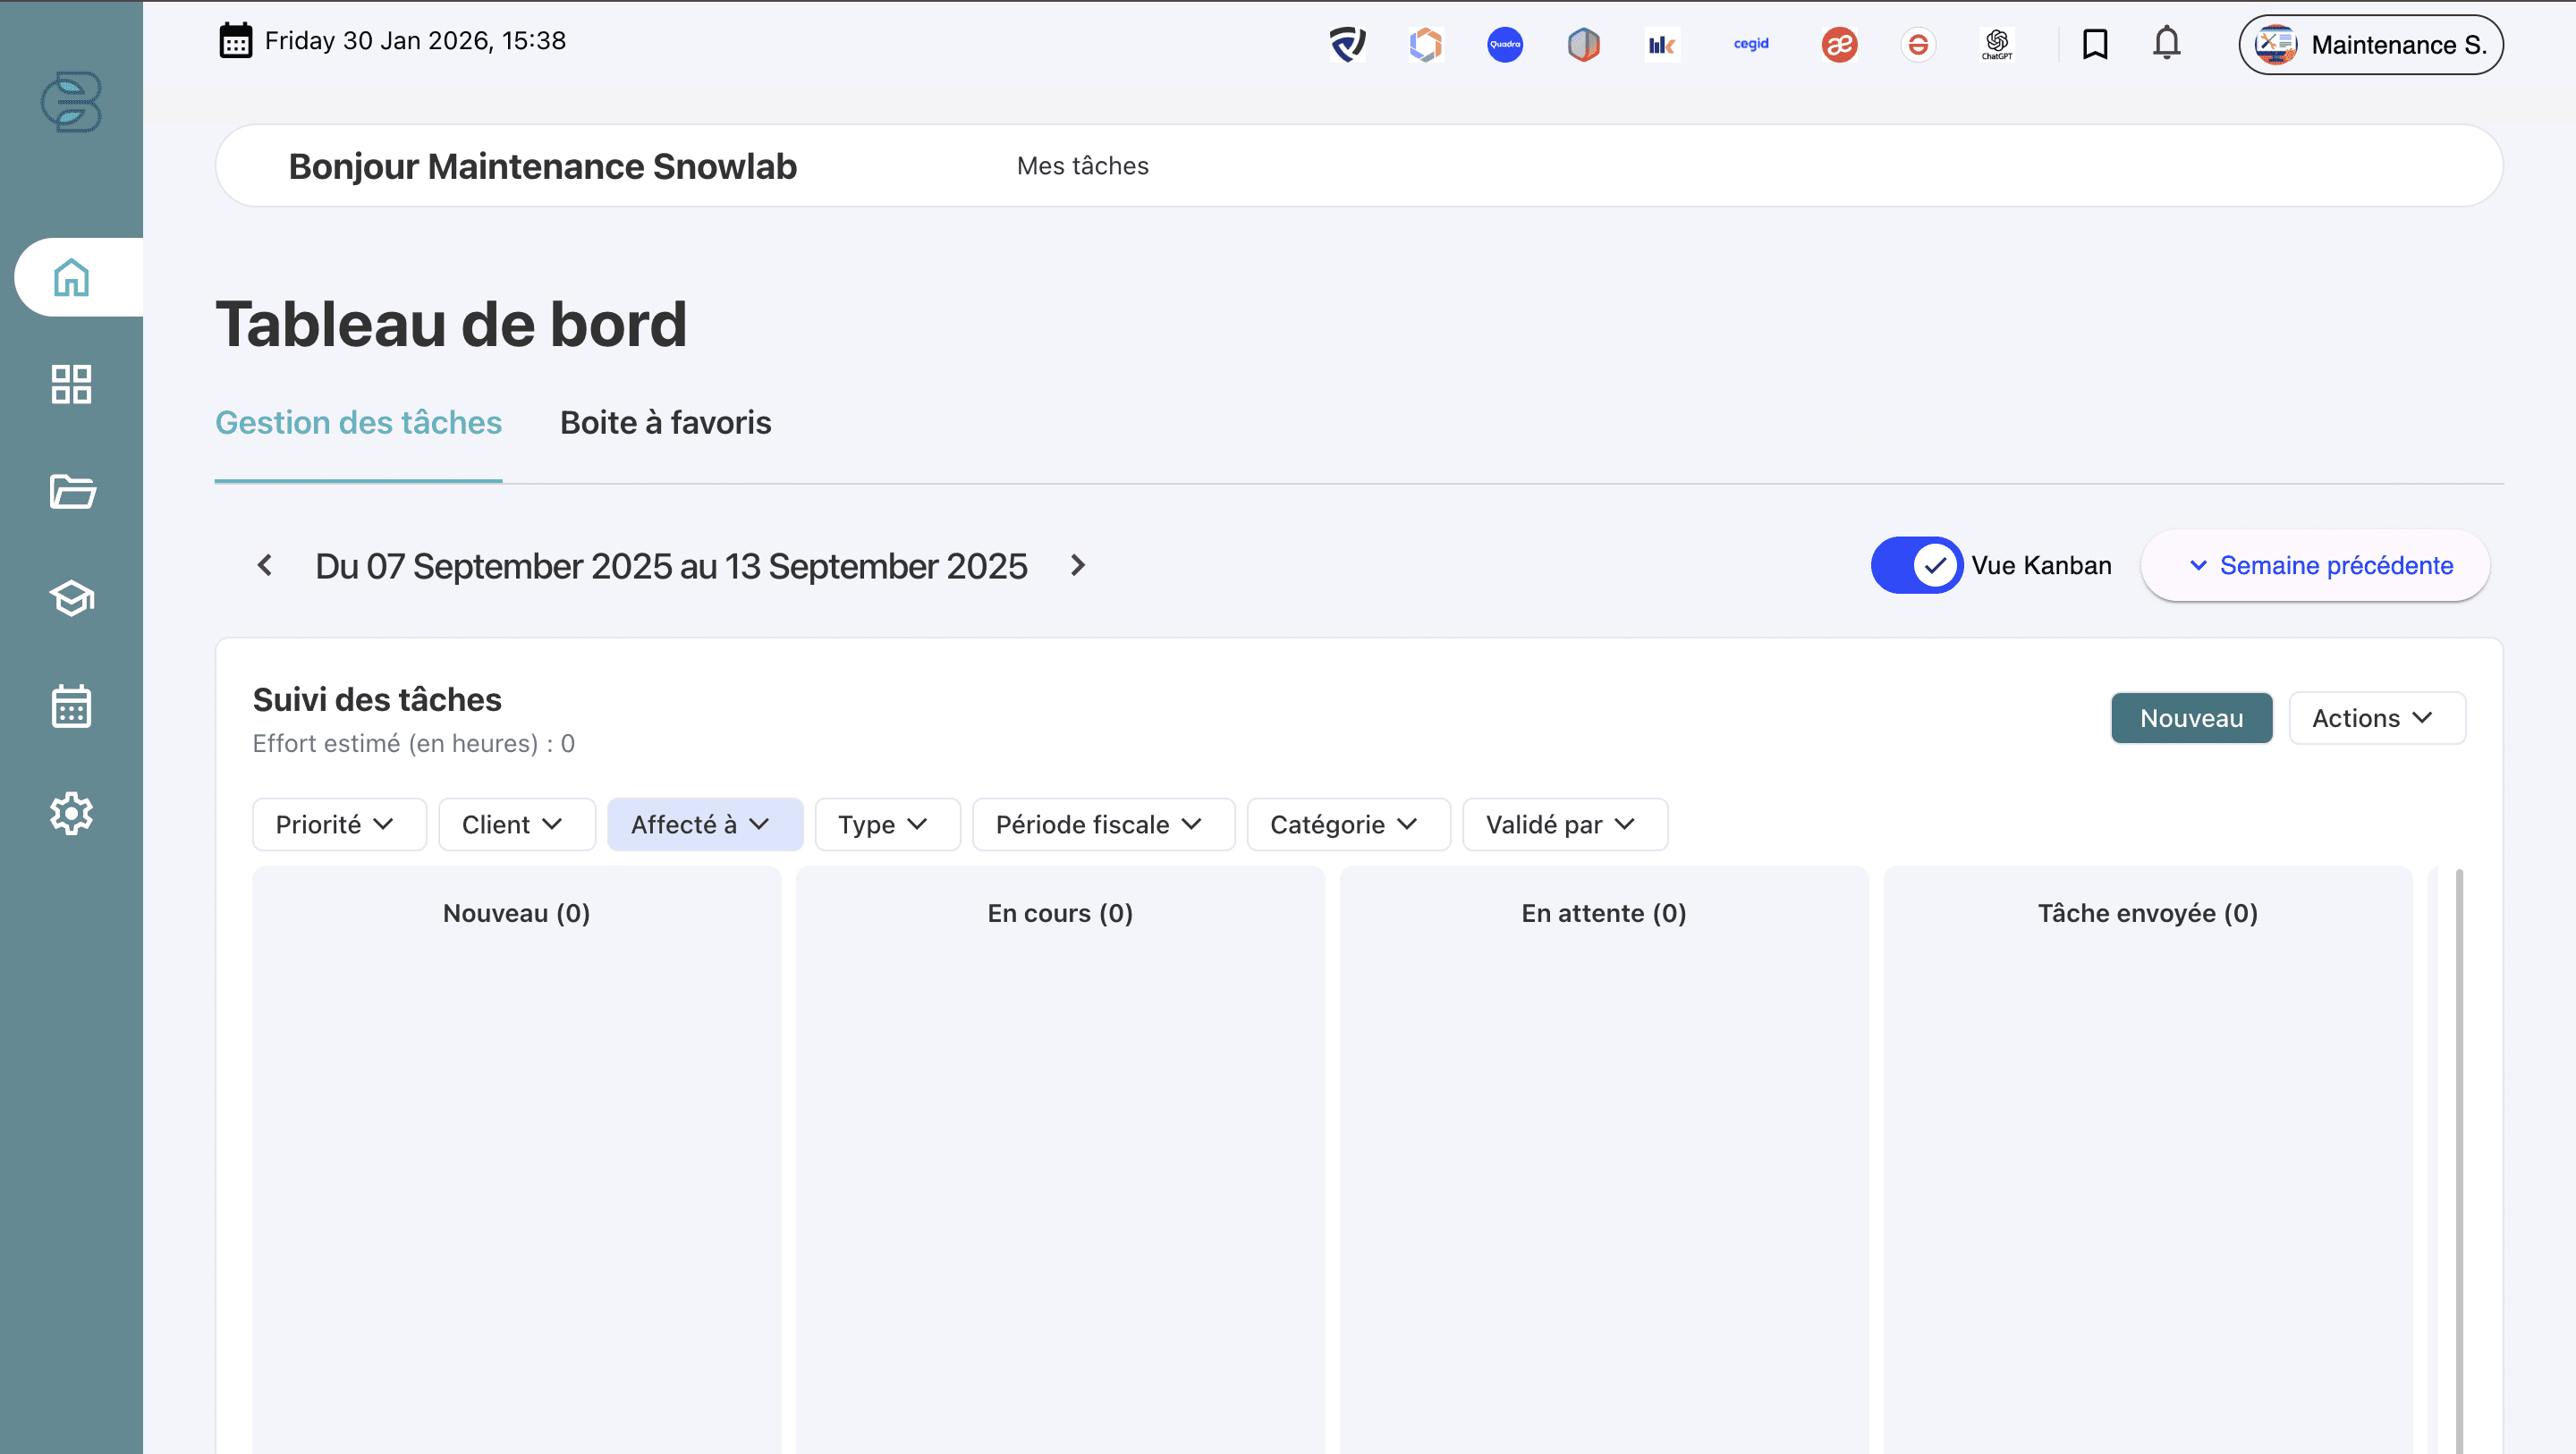Viewport: 2576px width, 1454px height.
Task: Open the calendar icon in sidebar
Action: 71,706
